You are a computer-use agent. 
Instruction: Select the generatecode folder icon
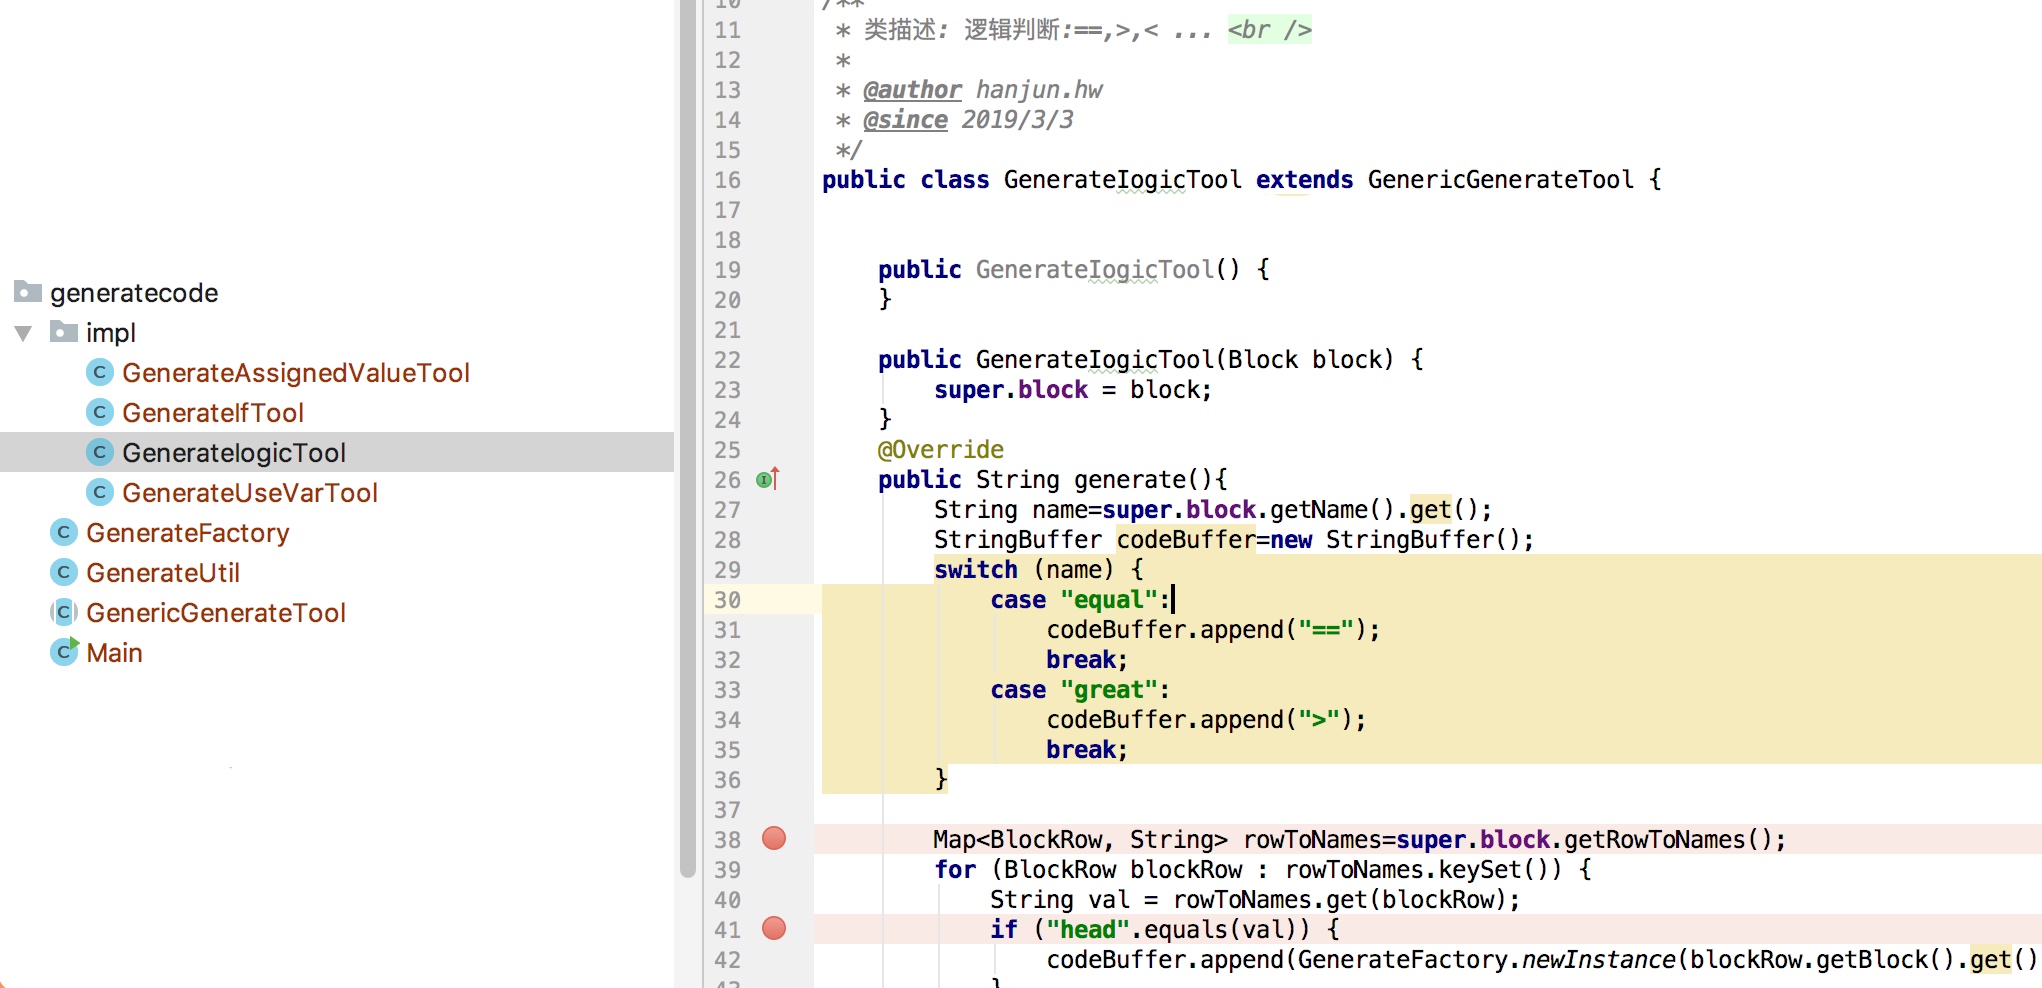pos(28,292)
